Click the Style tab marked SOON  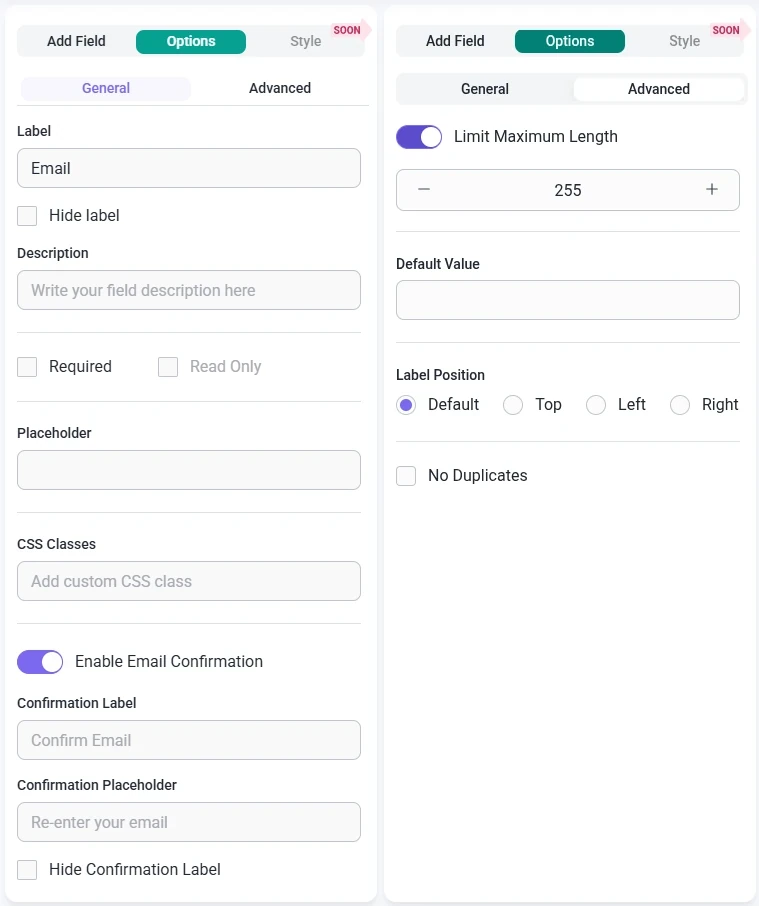tap(305, 41)
